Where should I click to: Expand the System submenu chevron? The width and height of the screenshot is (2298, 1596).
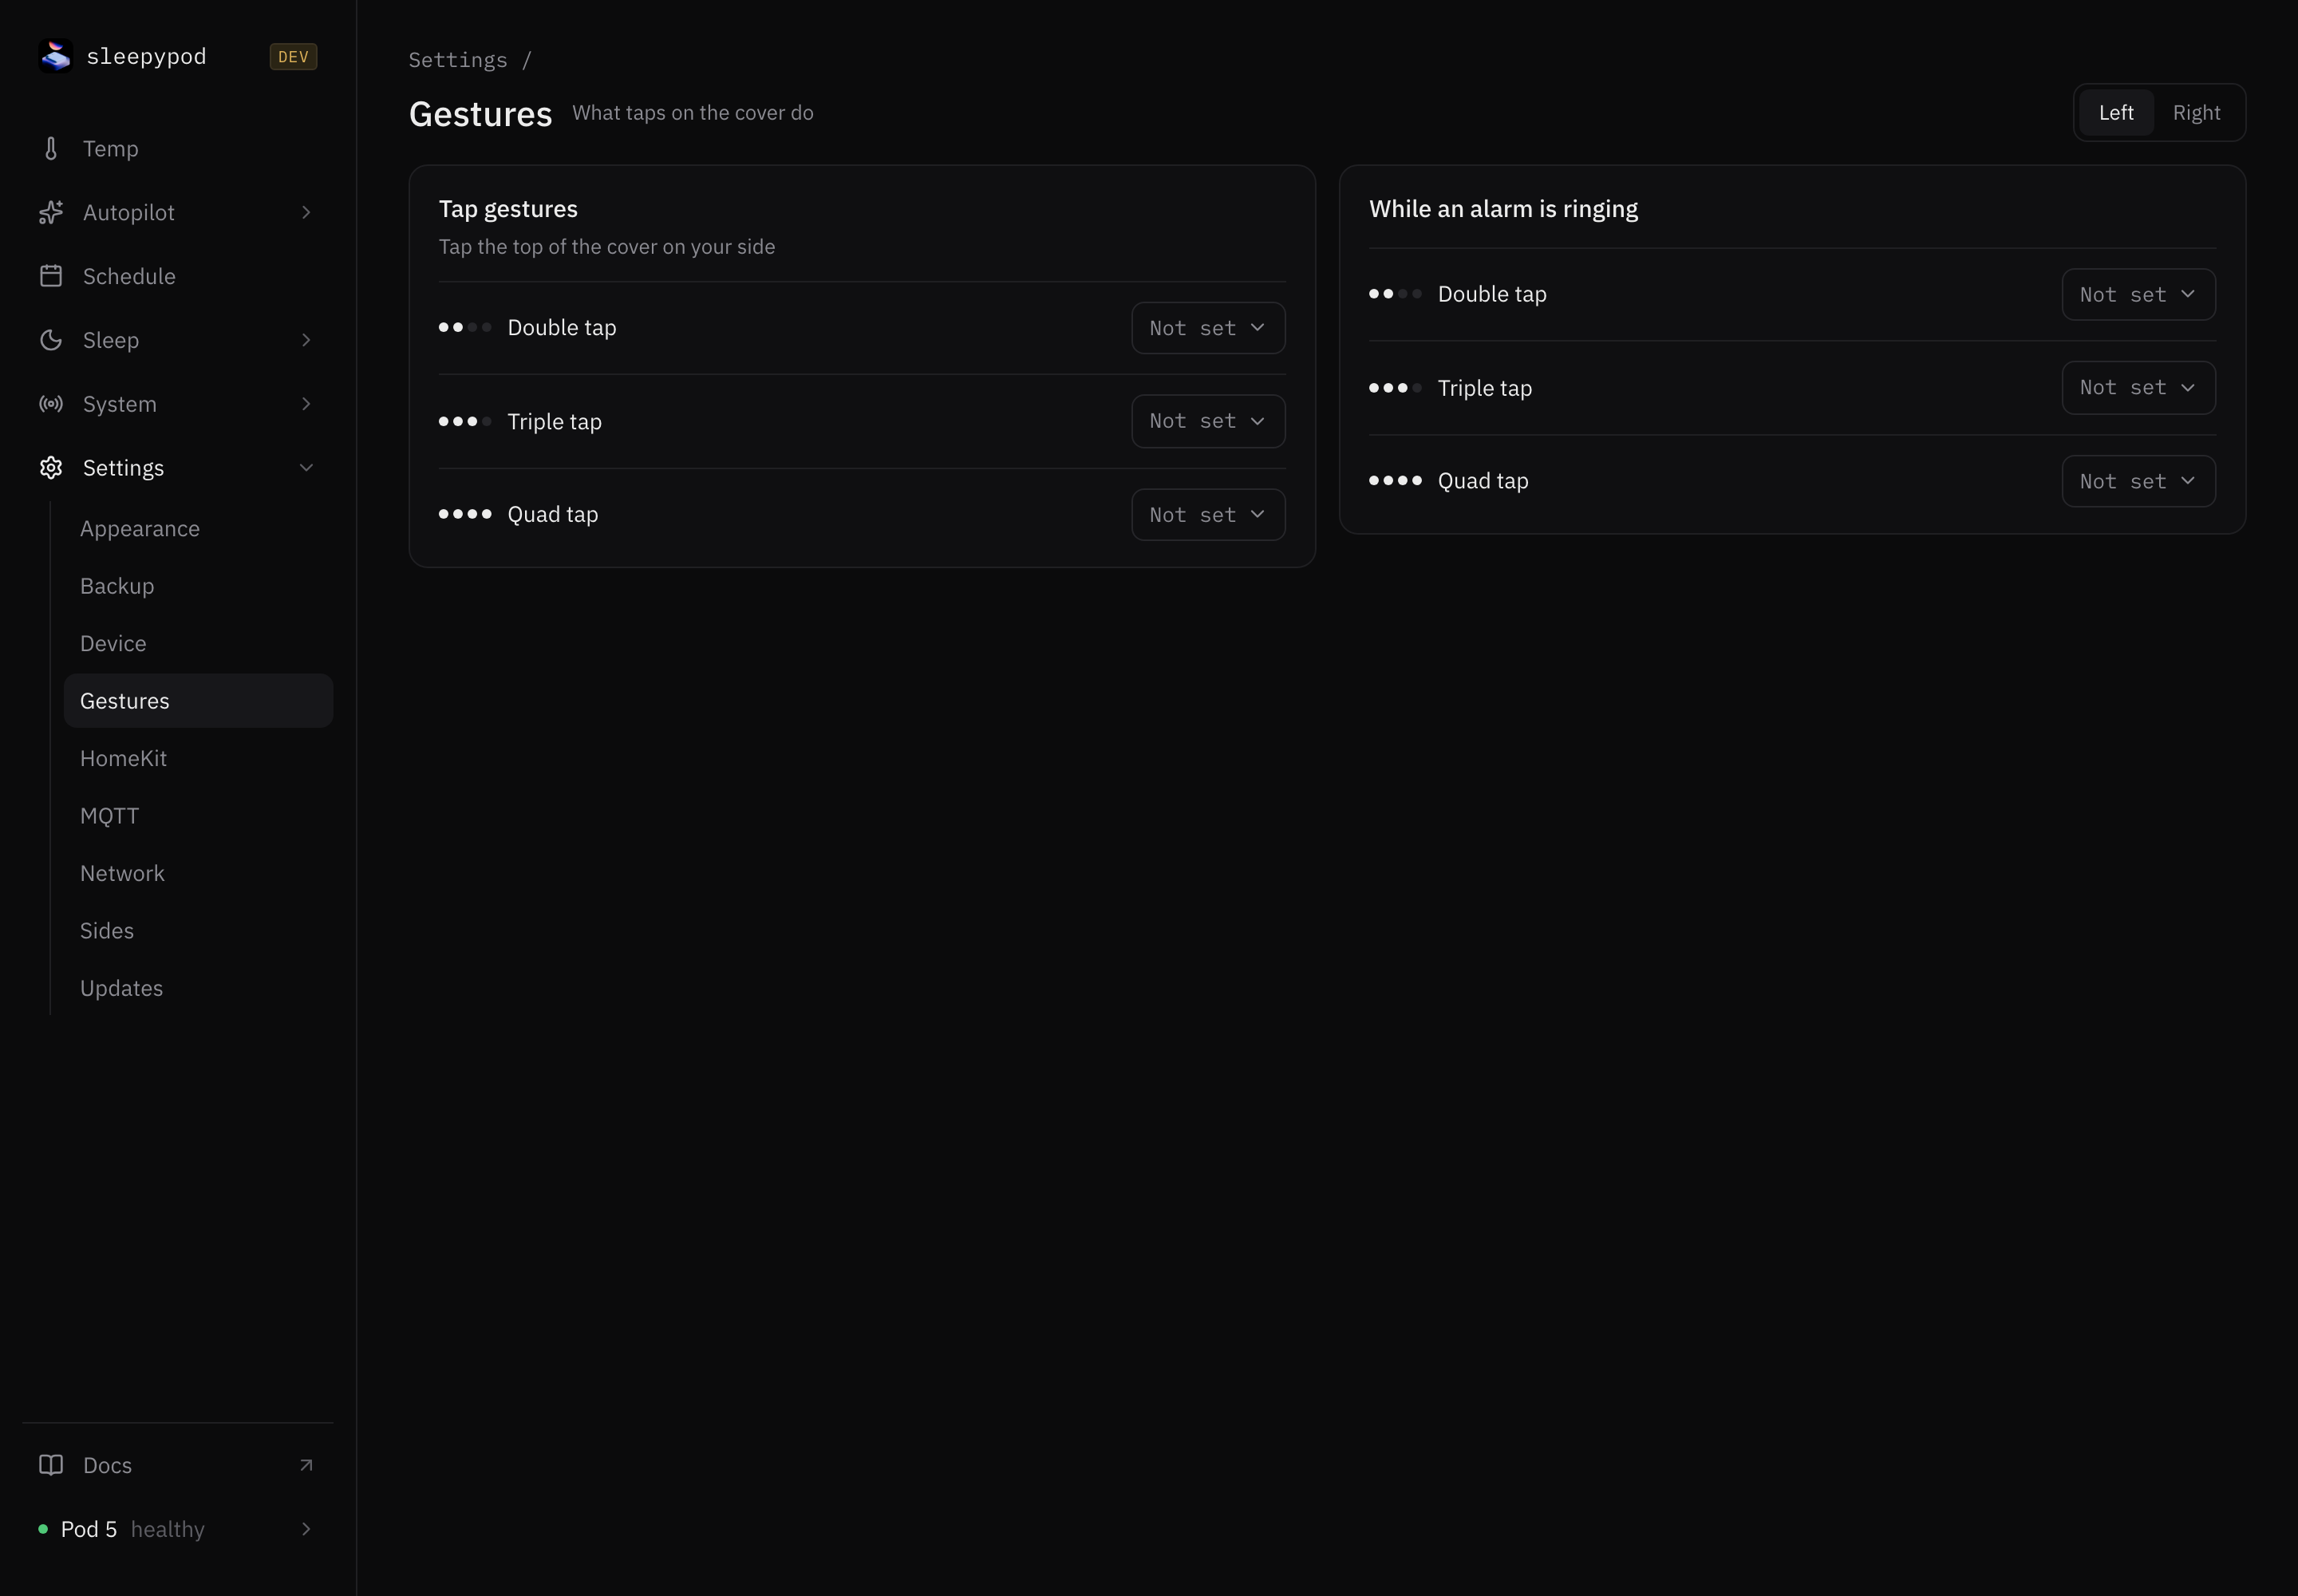[x=306, y=404]
